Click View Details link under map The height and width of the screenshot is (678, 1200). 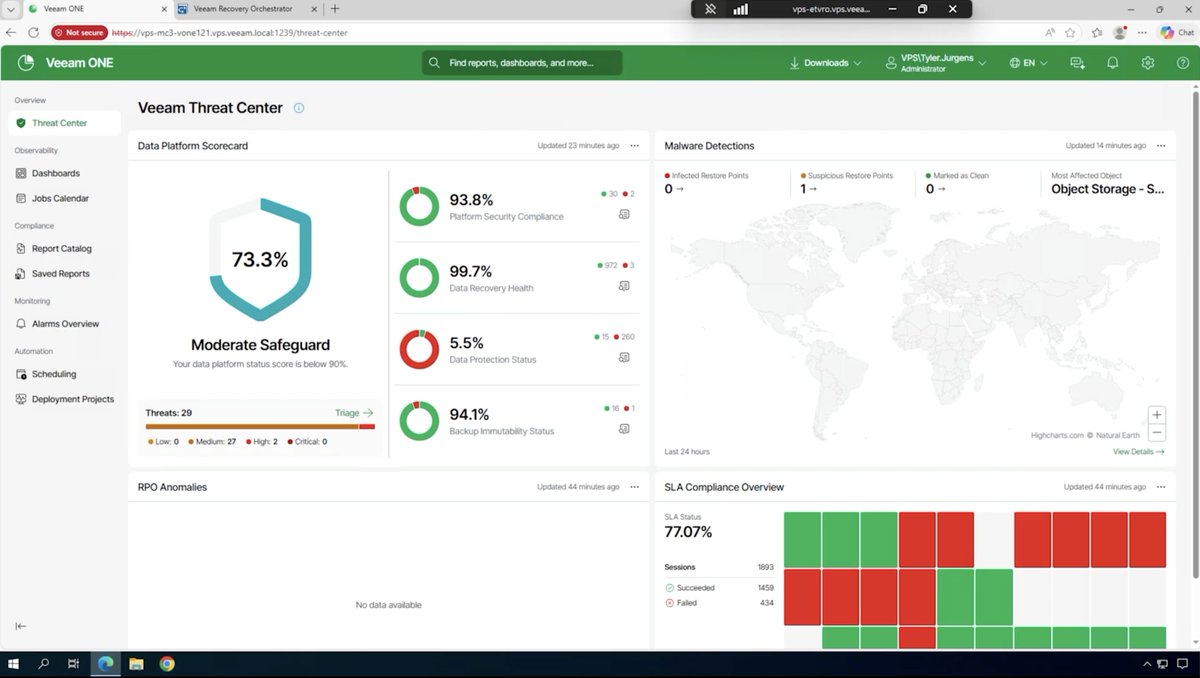[1139, 452]
